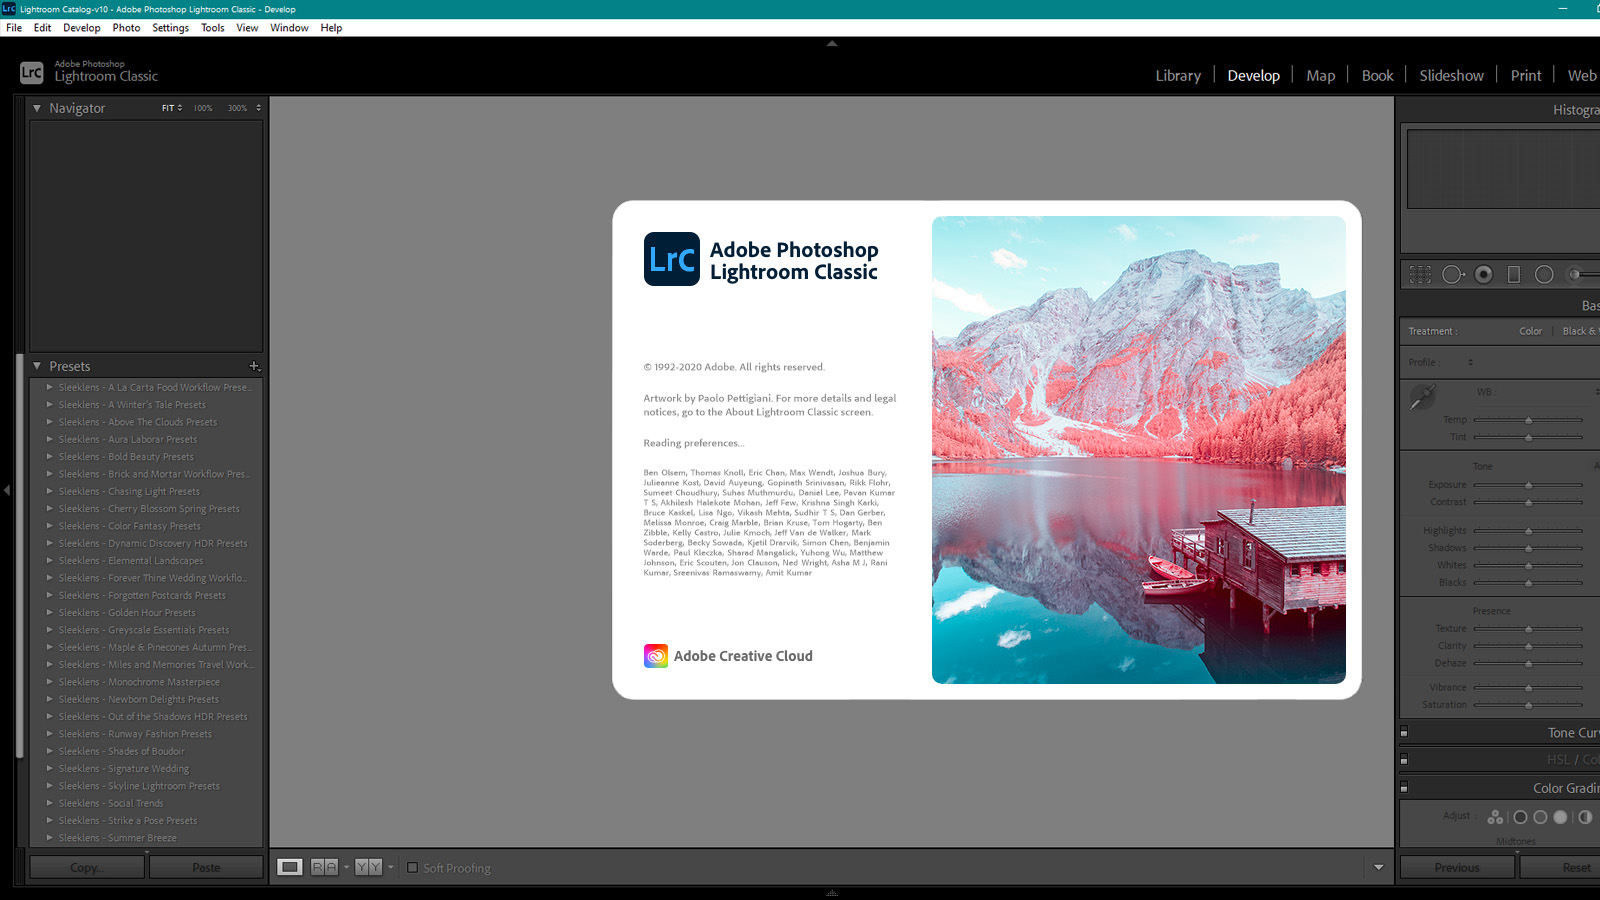Activate the Spot Removal tool
Screen dimensions: 1600x900
1452,275
